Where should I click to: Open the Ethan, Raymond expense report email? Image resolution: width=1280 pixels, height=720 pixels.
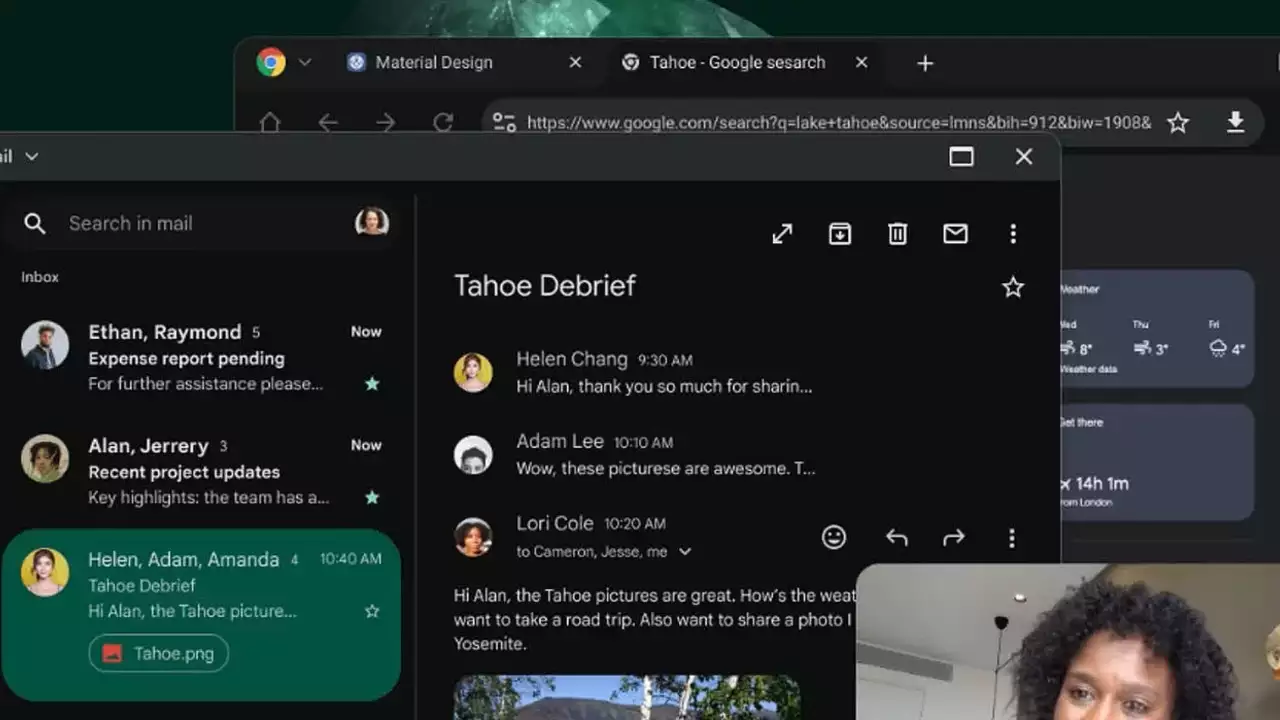pyautogui.click(x=201, y=357)
